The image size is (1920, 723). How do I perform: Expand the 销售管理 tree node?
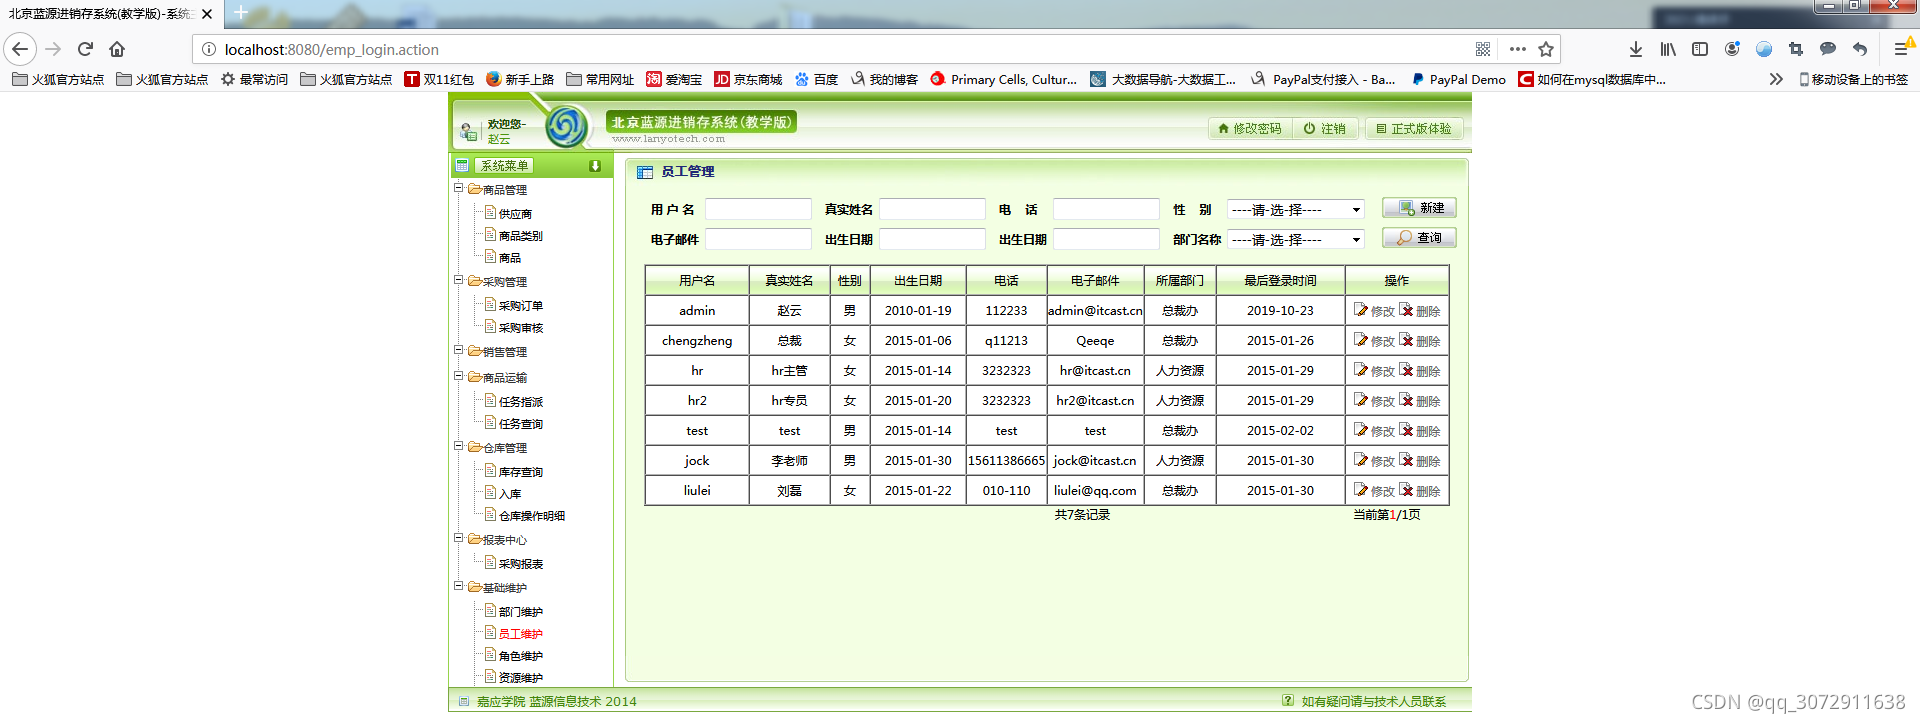tap(459, 350)
